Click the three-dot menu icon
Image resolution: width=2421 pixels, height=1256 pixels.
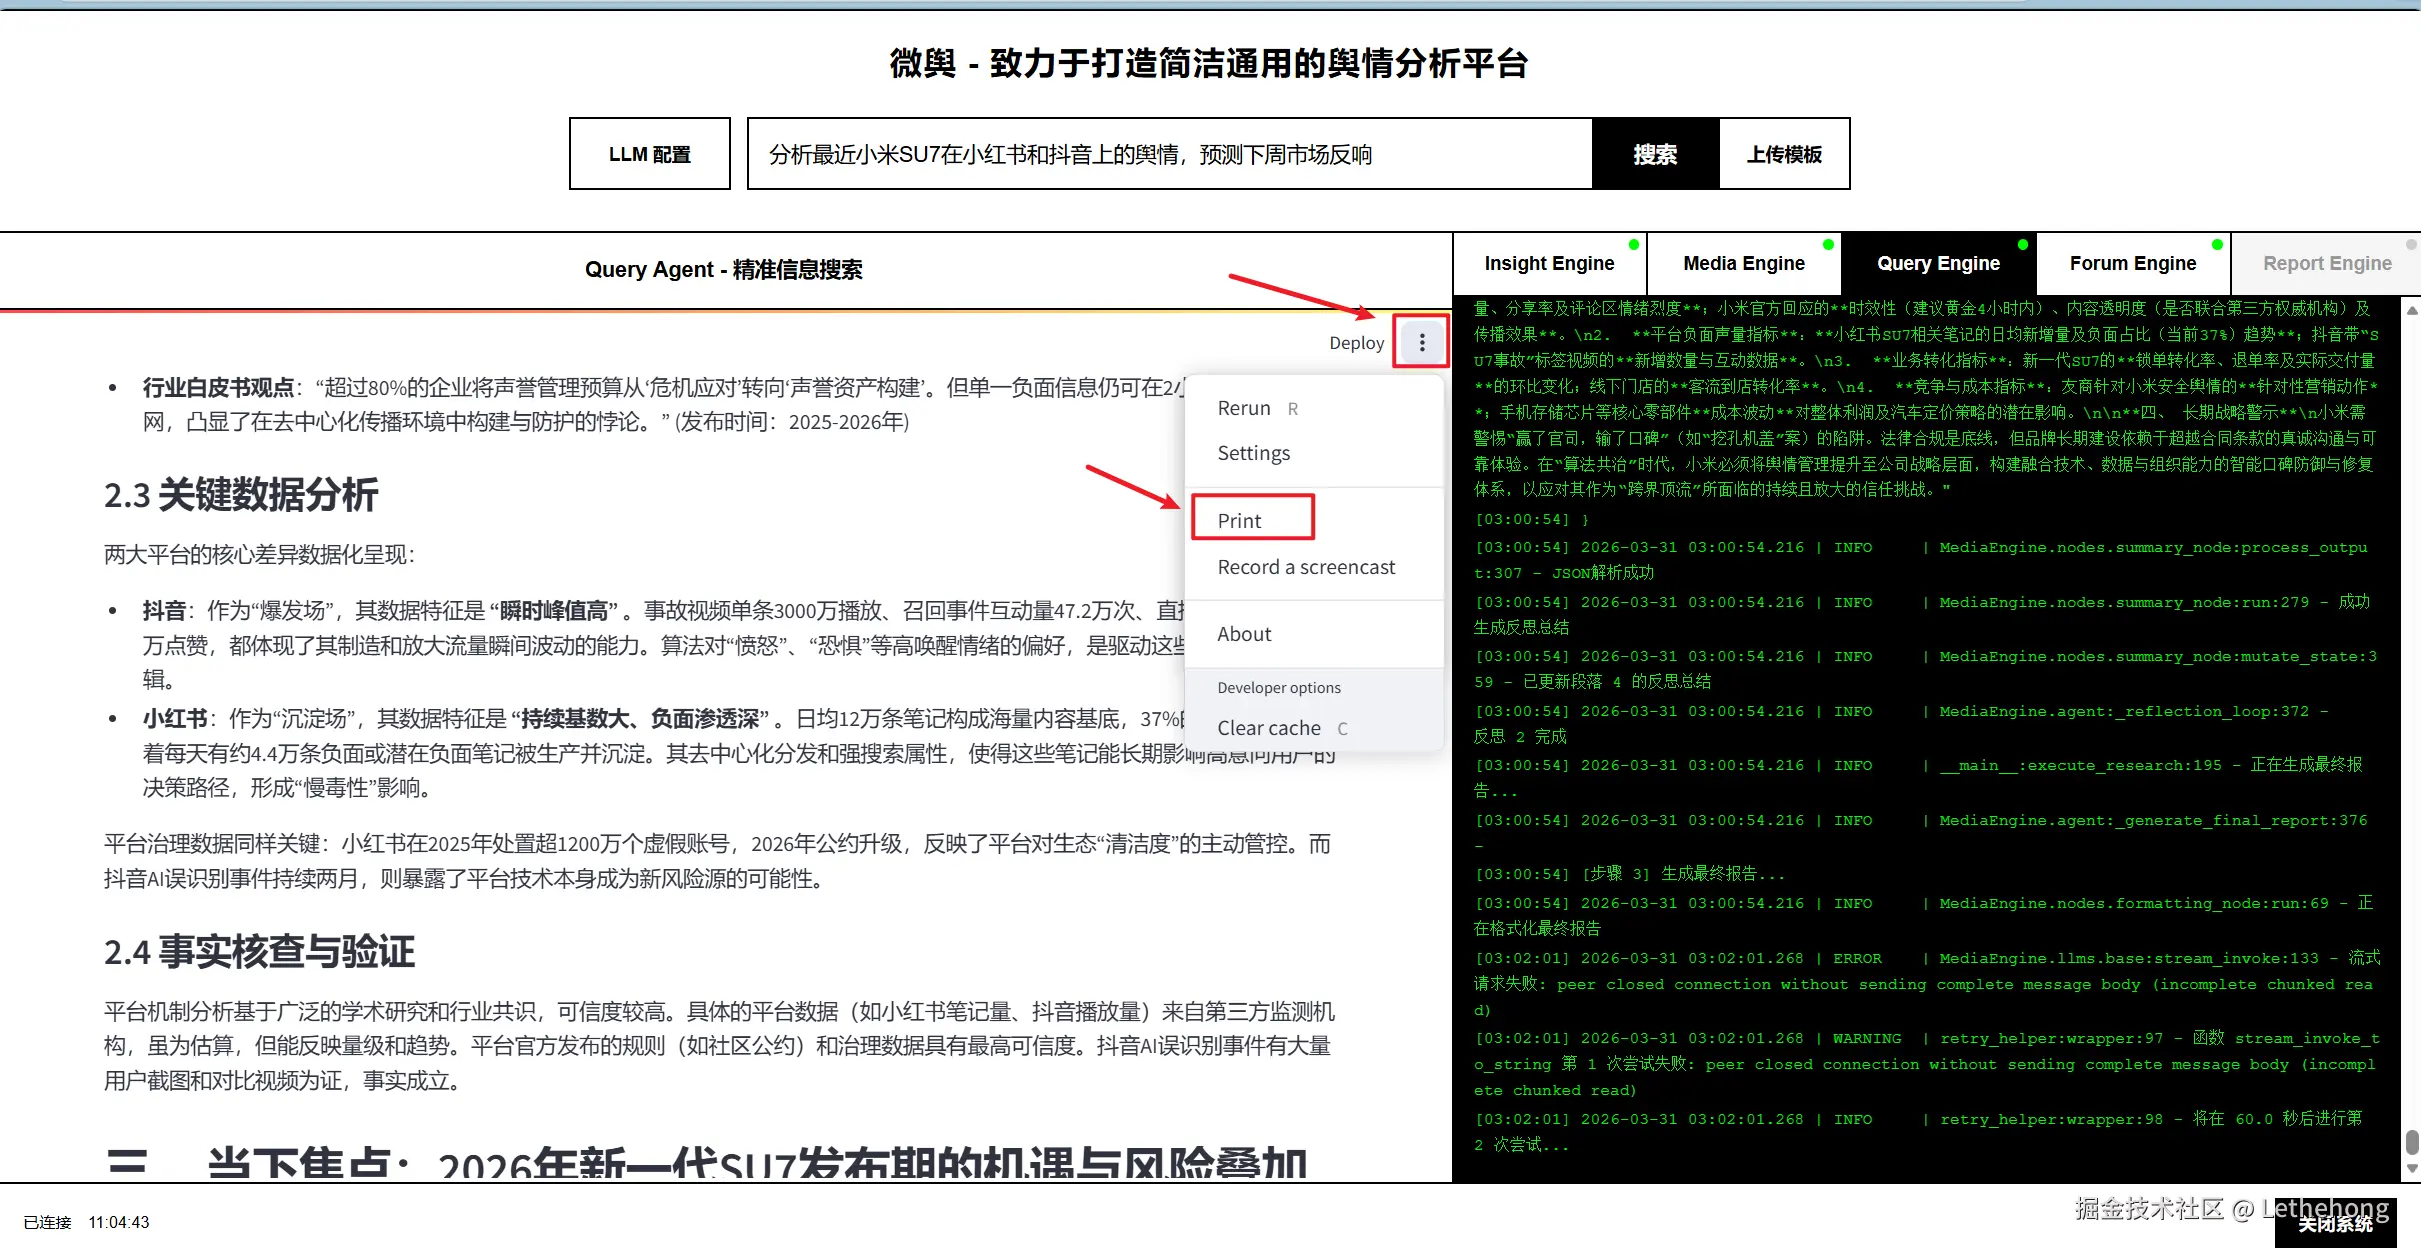1421,343
